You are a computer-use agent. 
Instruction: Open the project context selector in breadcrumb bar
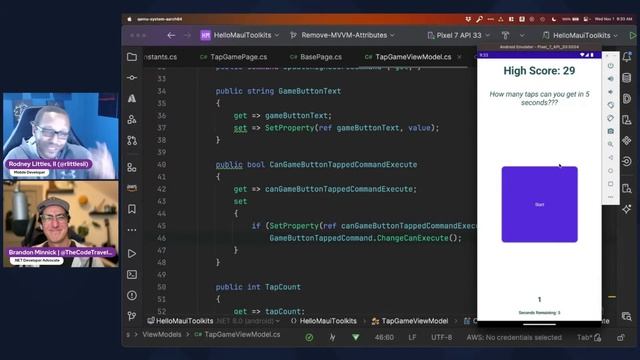pos(214,321)
